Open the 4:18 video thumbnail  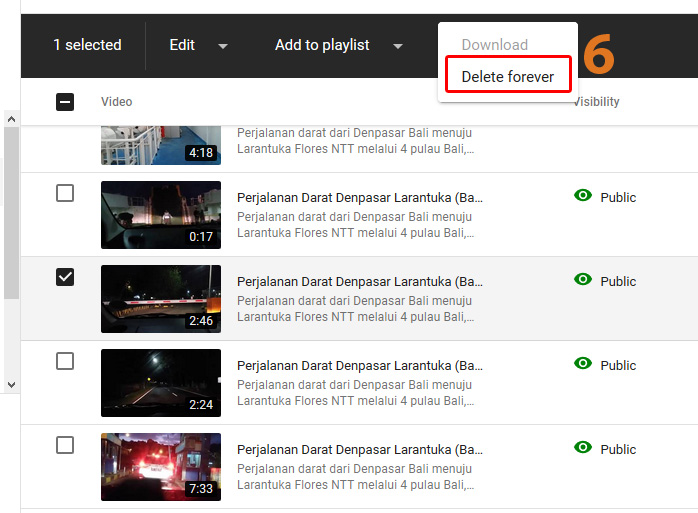[161, 145]
